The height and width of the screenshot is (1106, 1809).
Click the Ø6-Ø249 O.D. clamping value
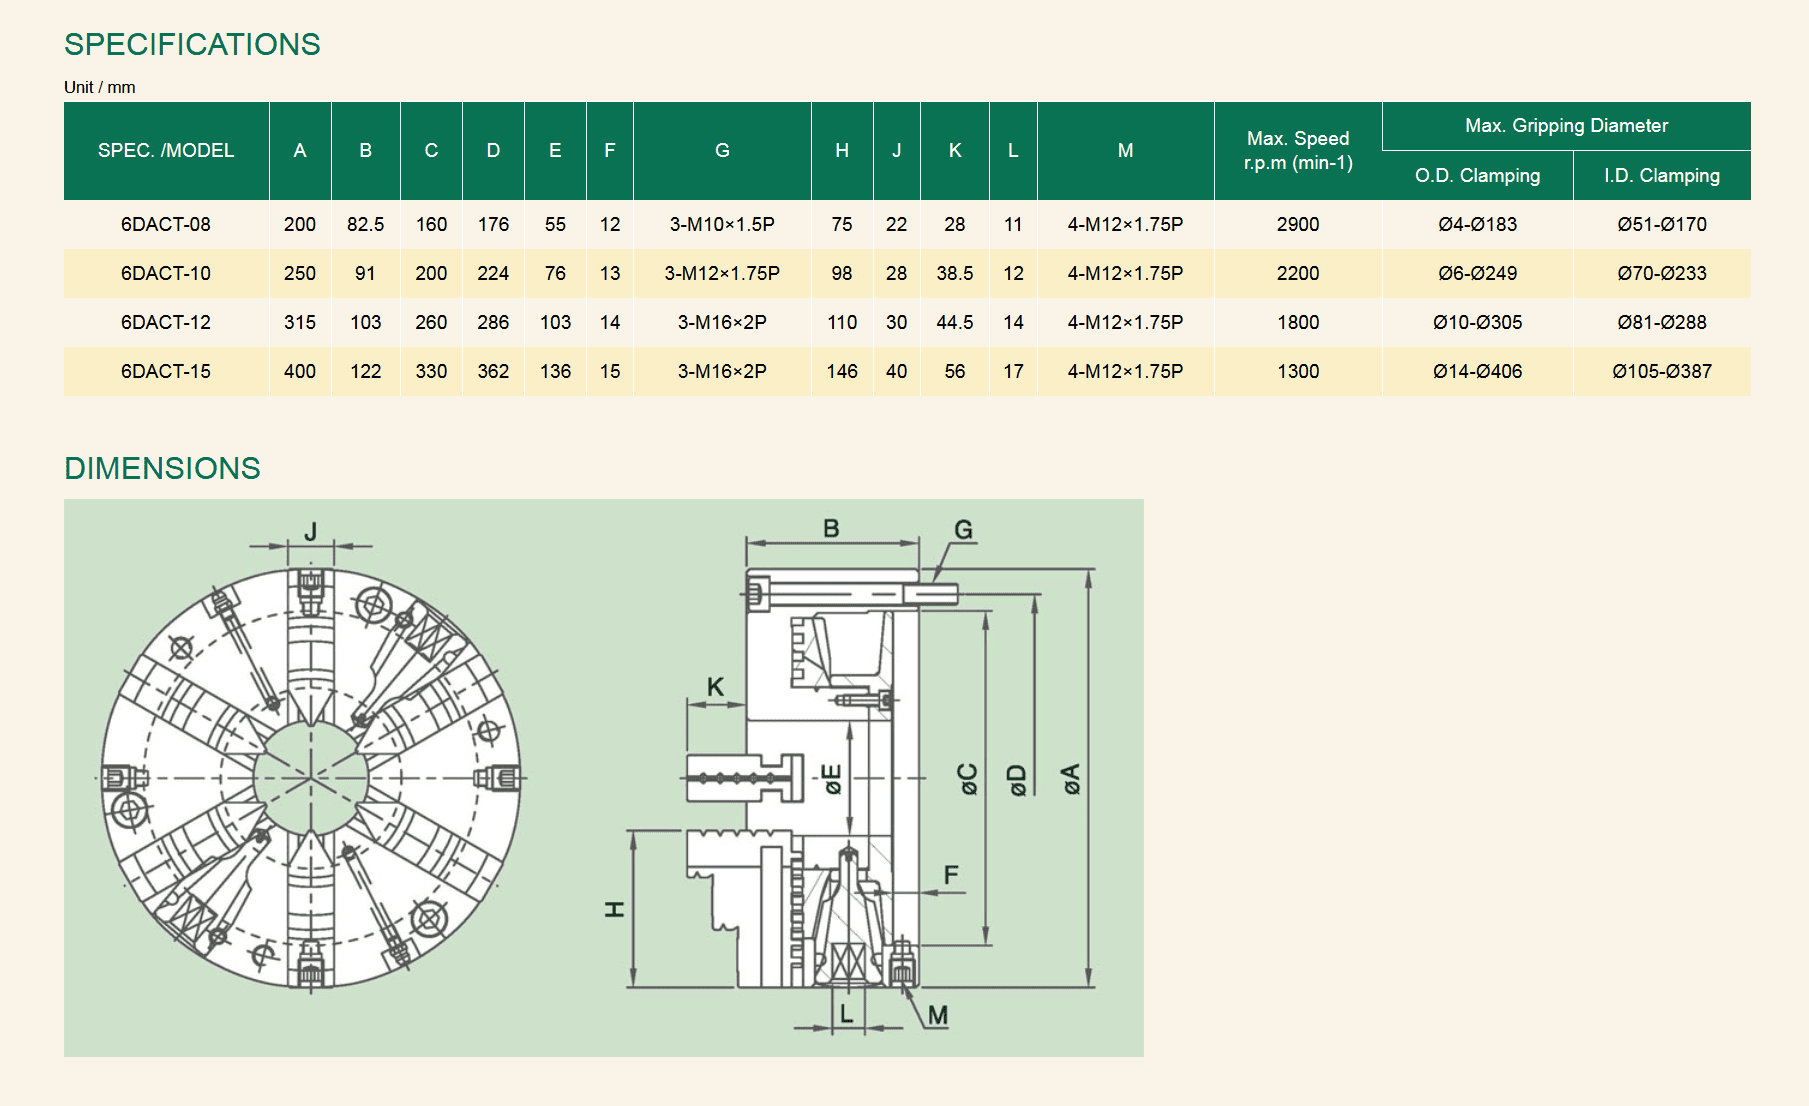[1478, 273]
